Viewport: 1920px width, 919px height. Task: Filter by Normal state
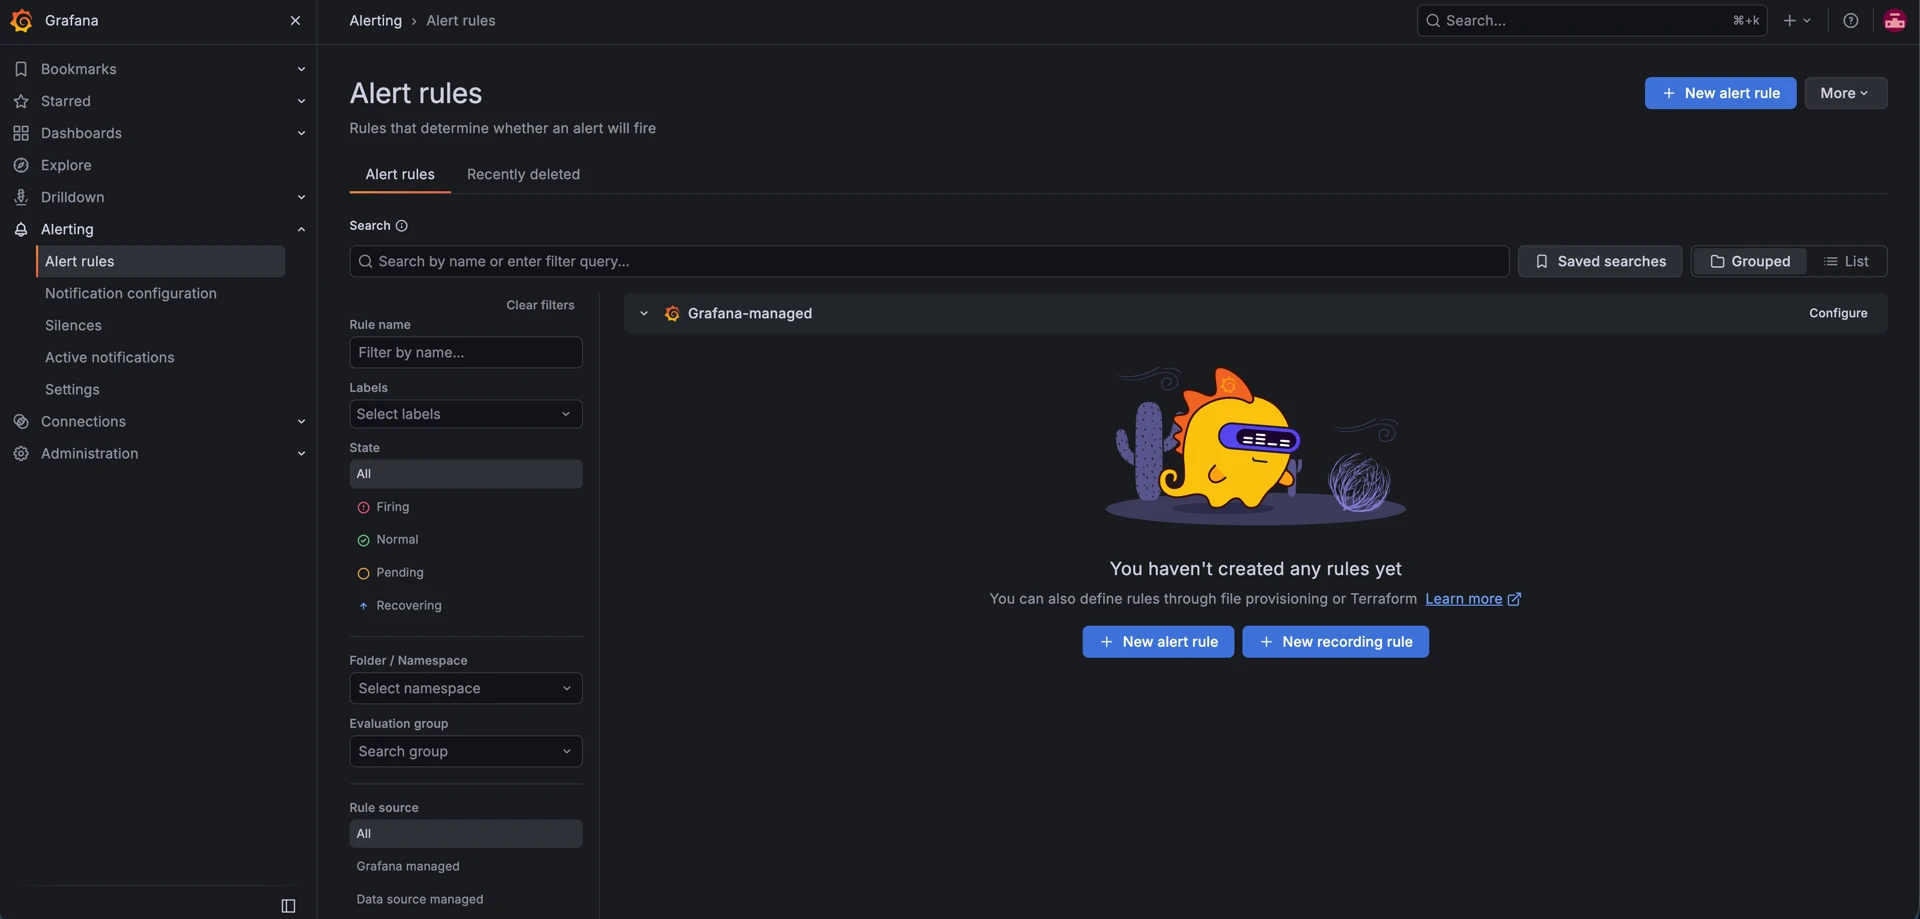[x=466, y=540]
